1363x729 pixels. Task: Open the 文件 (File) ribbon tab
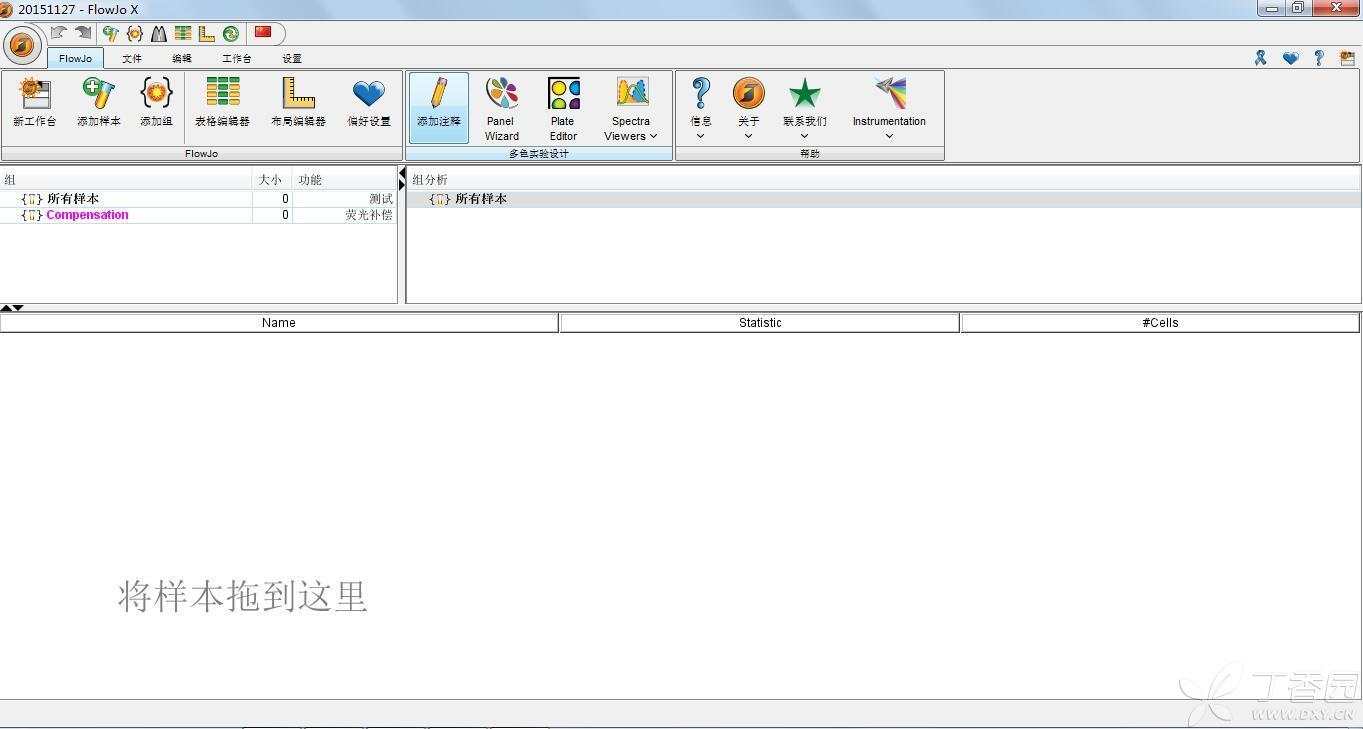[132, 59]
